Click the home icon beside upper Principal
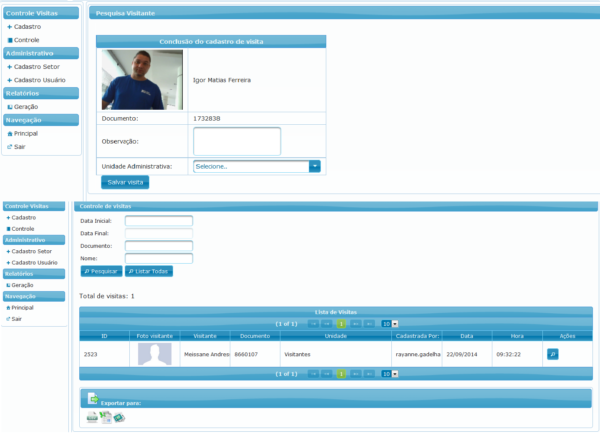Viewport: 600px width, 433px height. (10, 134)
